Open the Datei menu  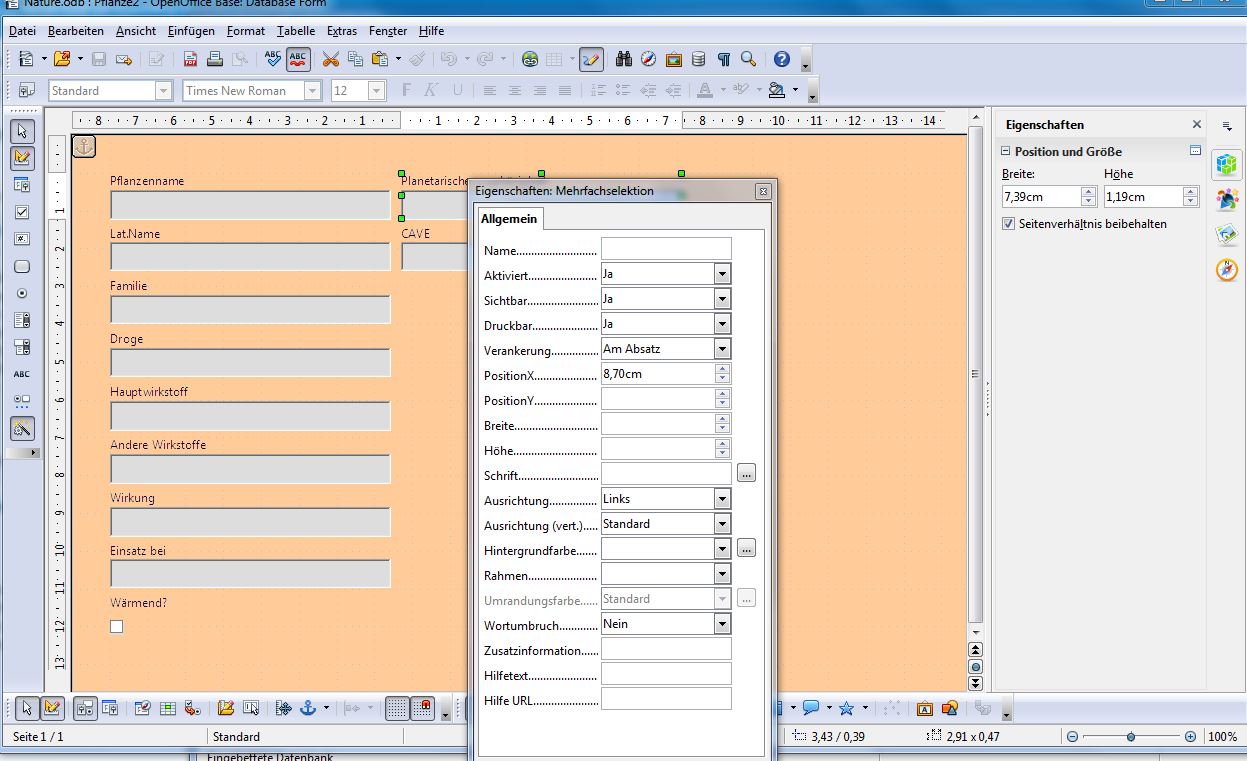22,31
